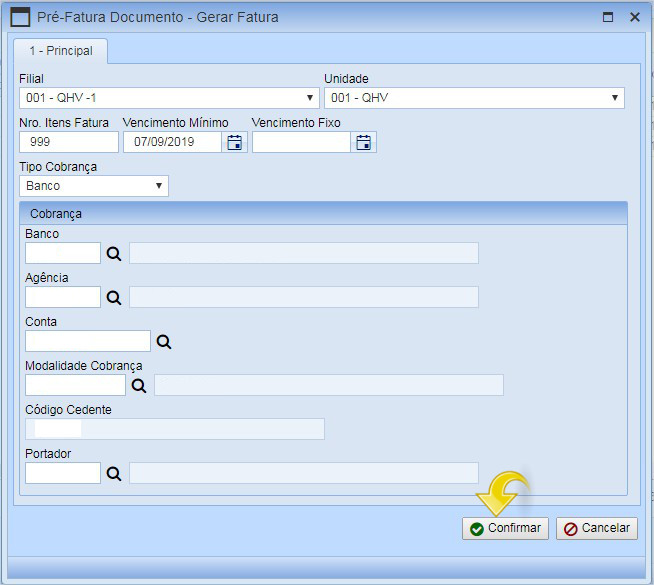Click the window icon in title bar
This screenshot has width=654, height=585.
[20, 17]
